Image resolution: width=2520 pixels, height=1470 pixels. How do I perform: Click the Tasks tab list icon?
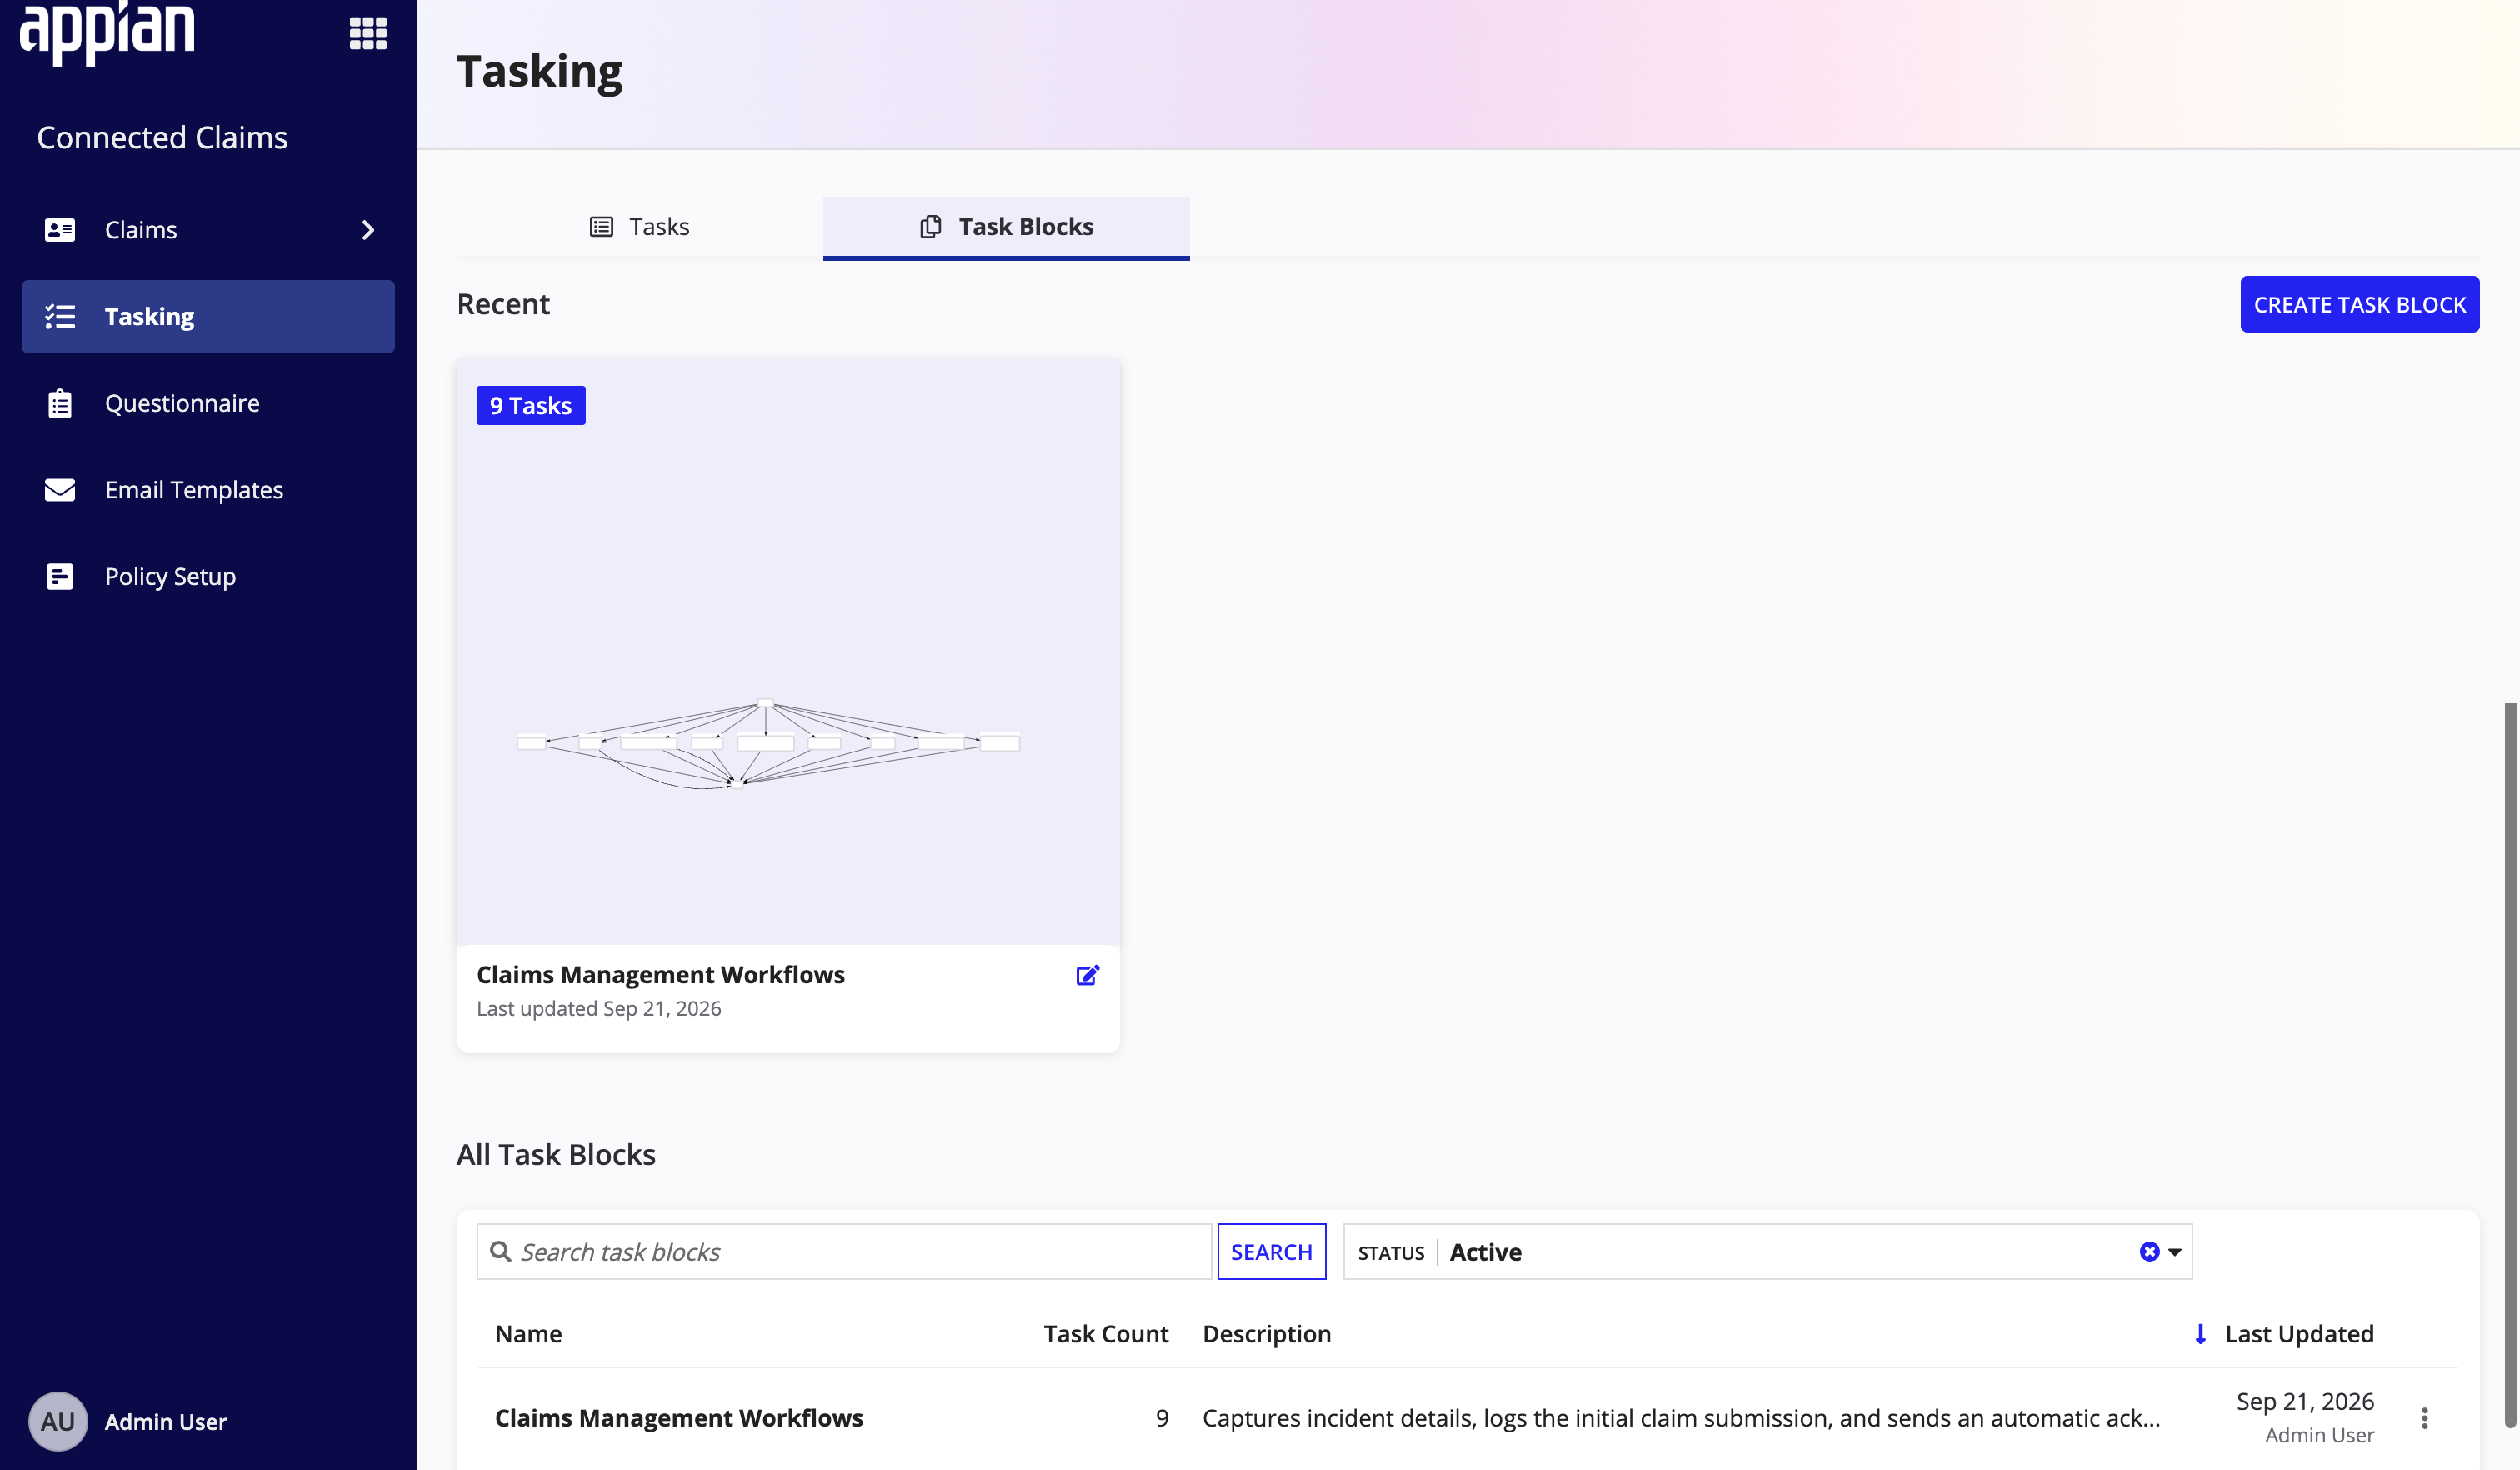pos(601,227)
